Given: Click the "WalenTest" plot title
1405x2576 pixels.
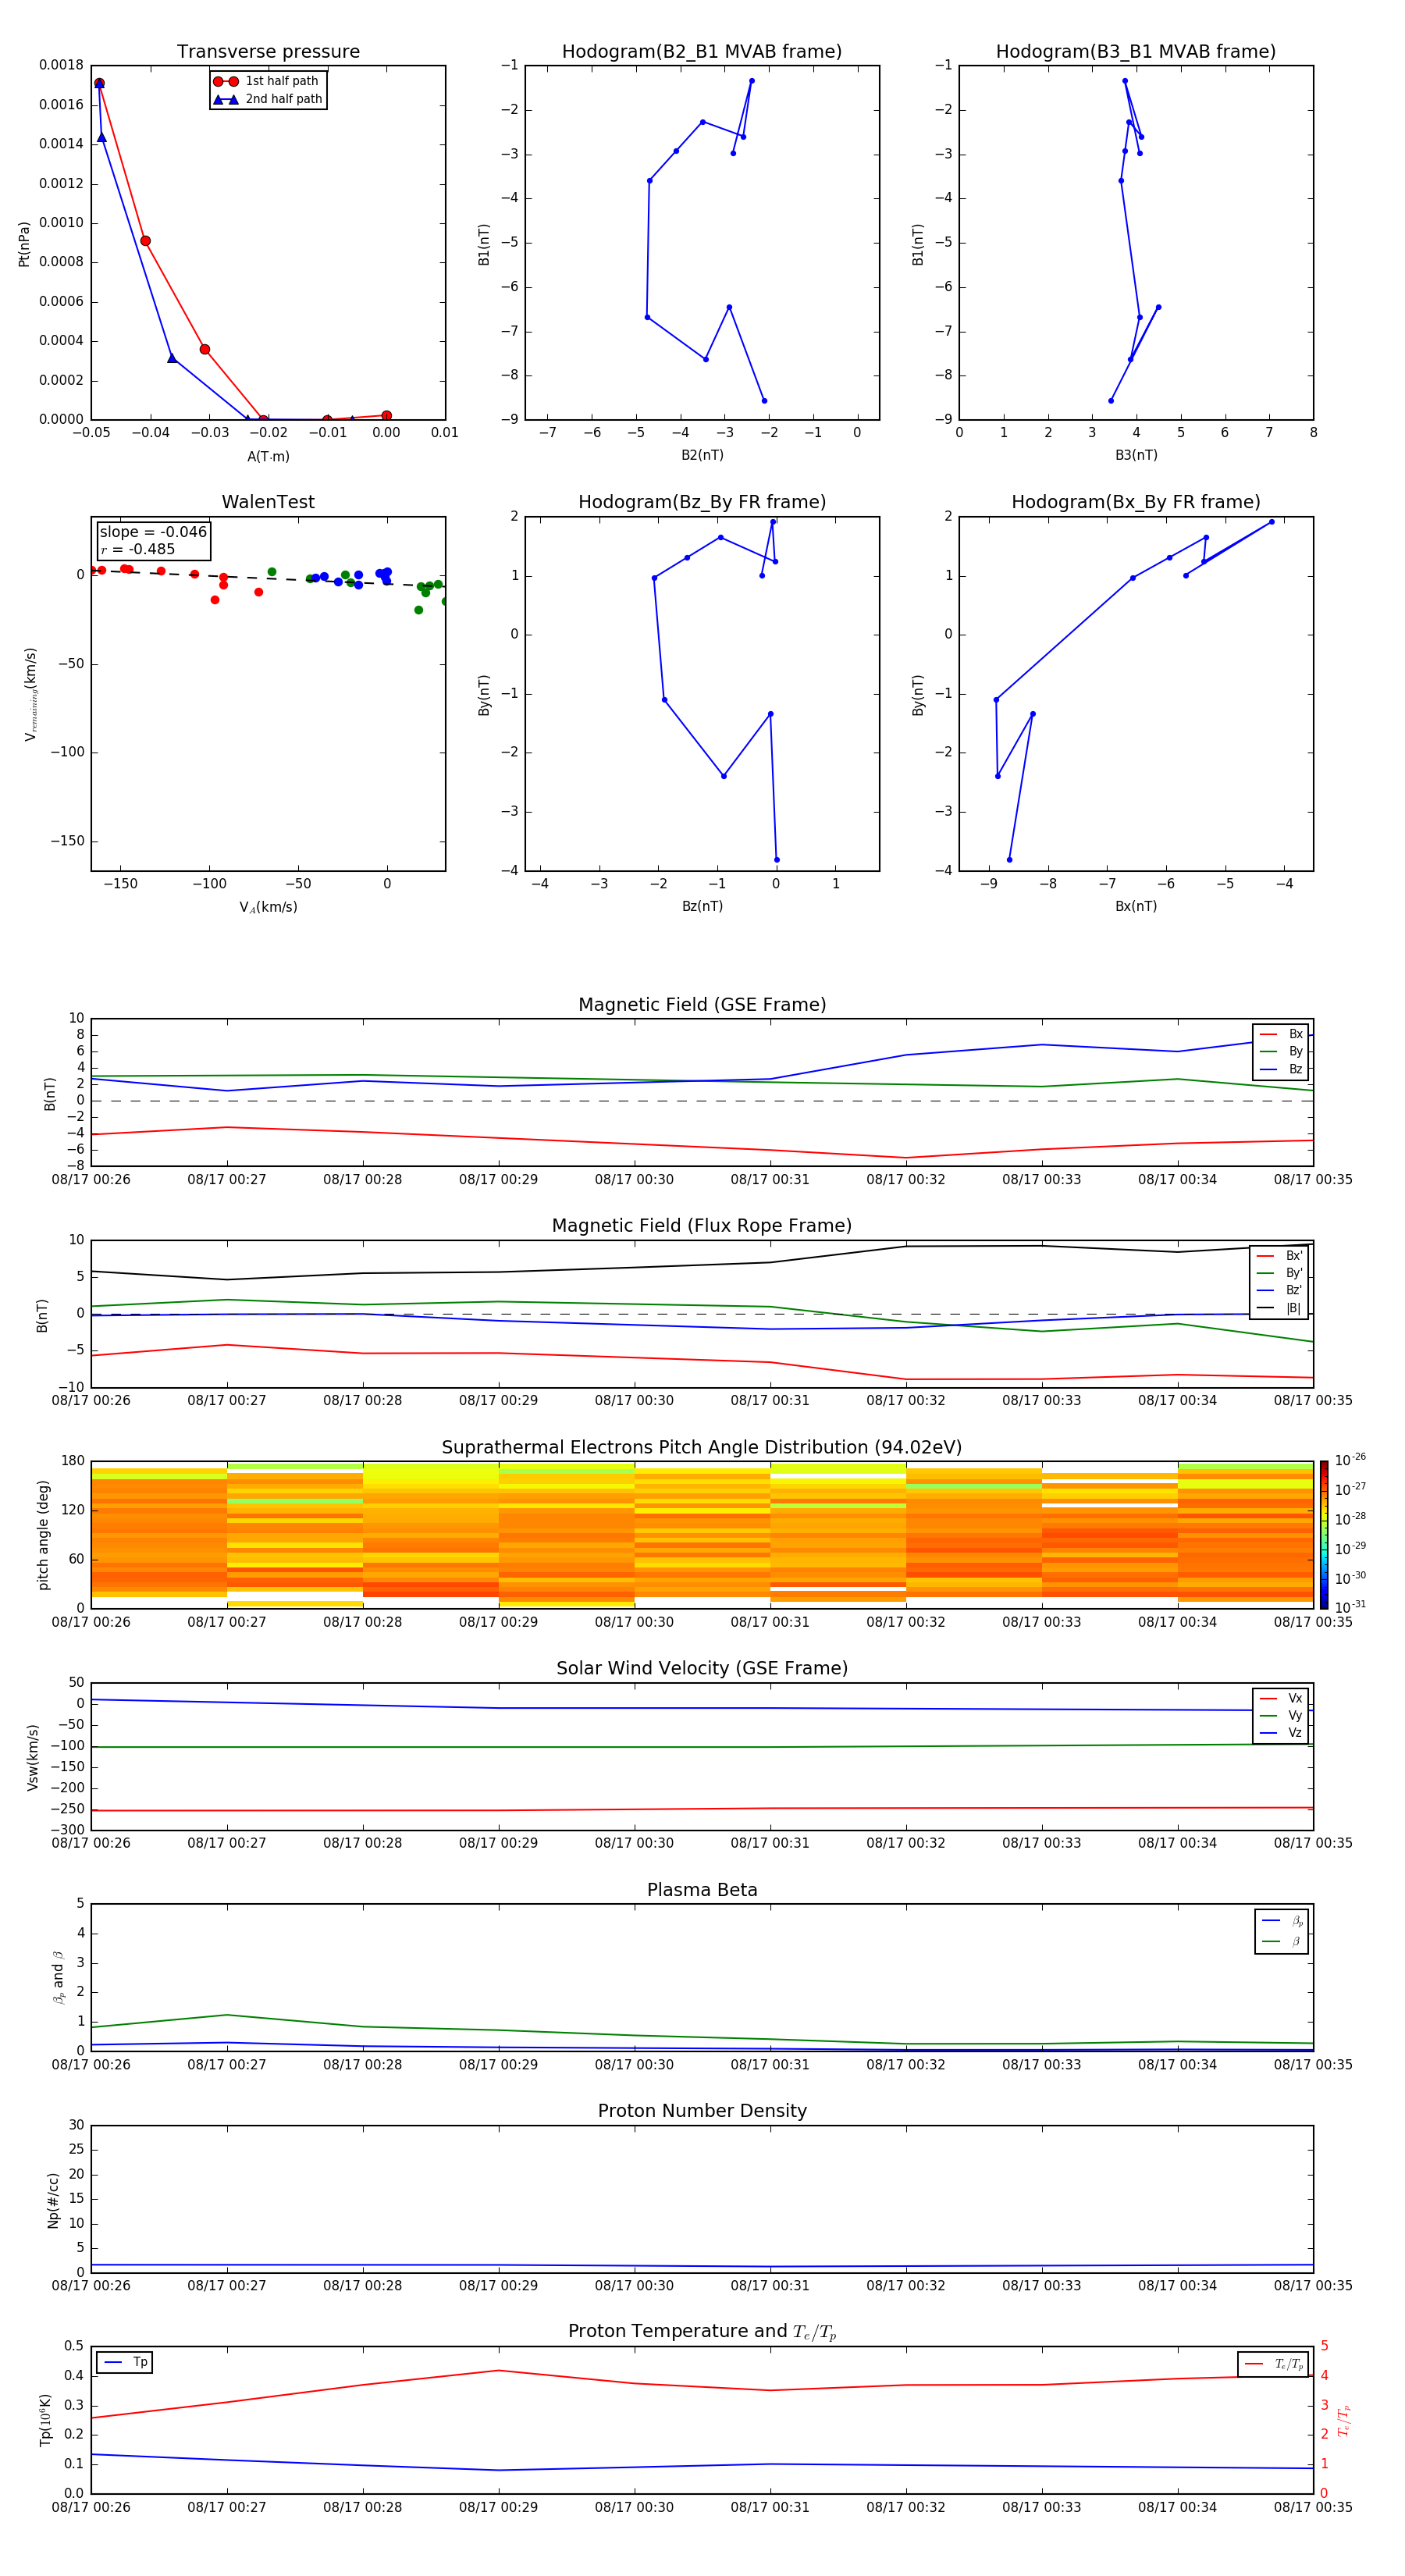Looking at the screenshot, I should (268, 502).
